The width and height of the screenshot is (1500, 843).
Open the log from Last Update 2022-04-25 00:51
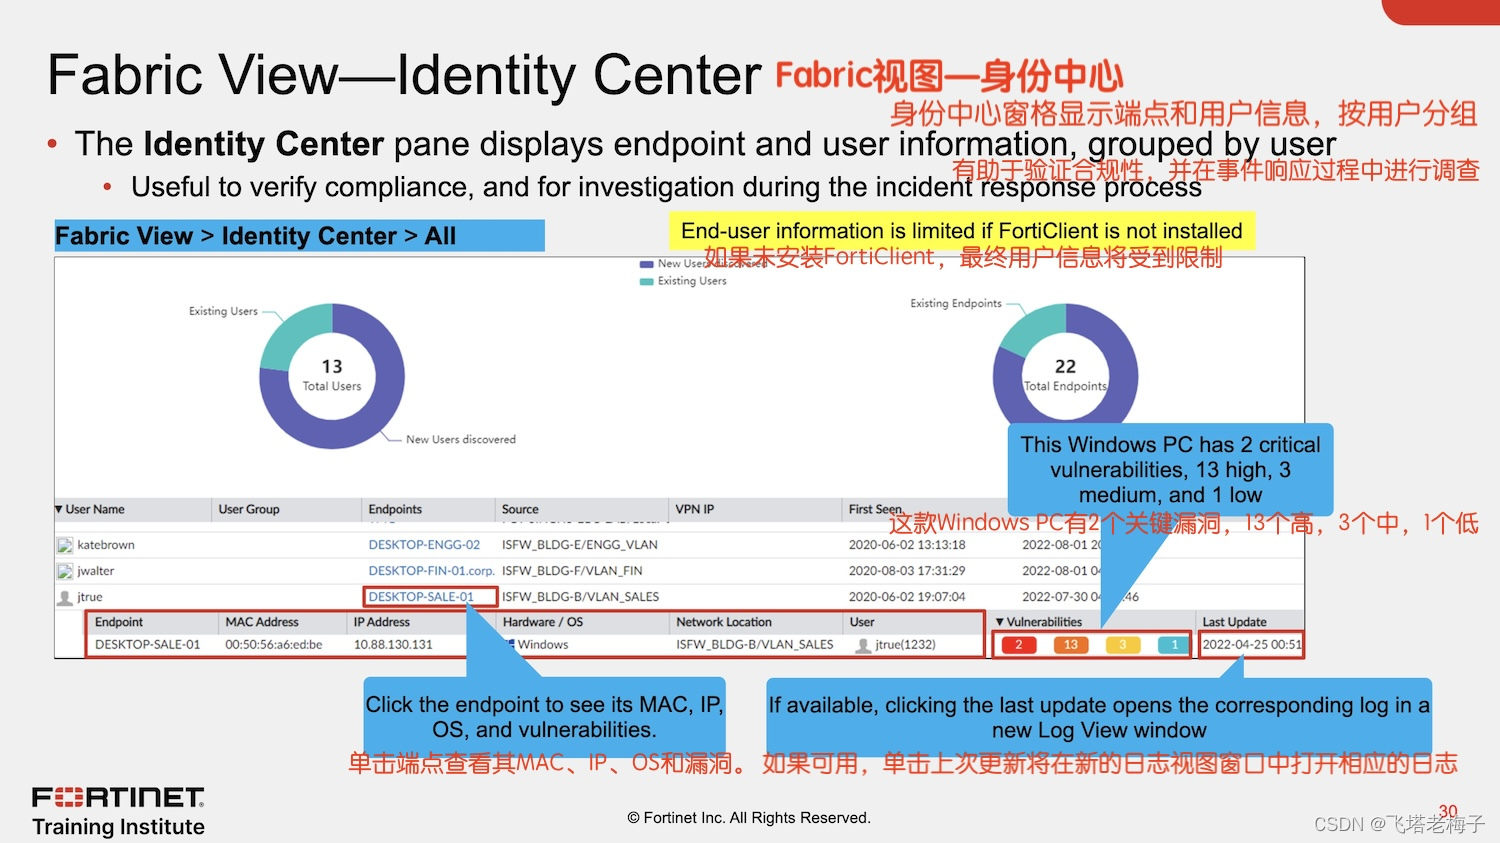click(1252, 645)
